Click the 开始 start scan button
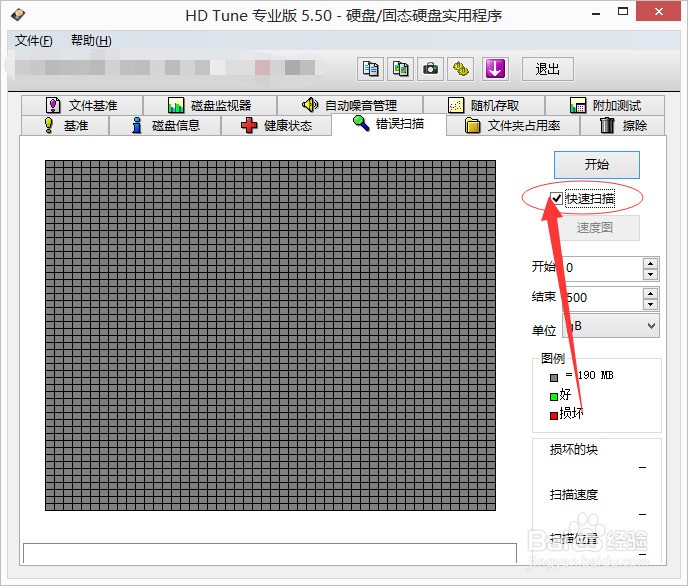 [597, 165]
